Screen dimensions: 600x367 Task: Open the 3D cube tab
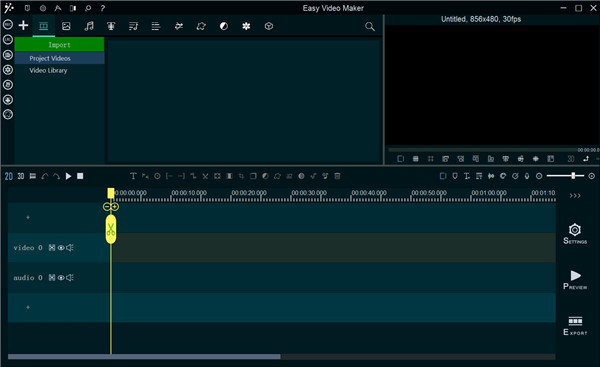coord(269,26)
